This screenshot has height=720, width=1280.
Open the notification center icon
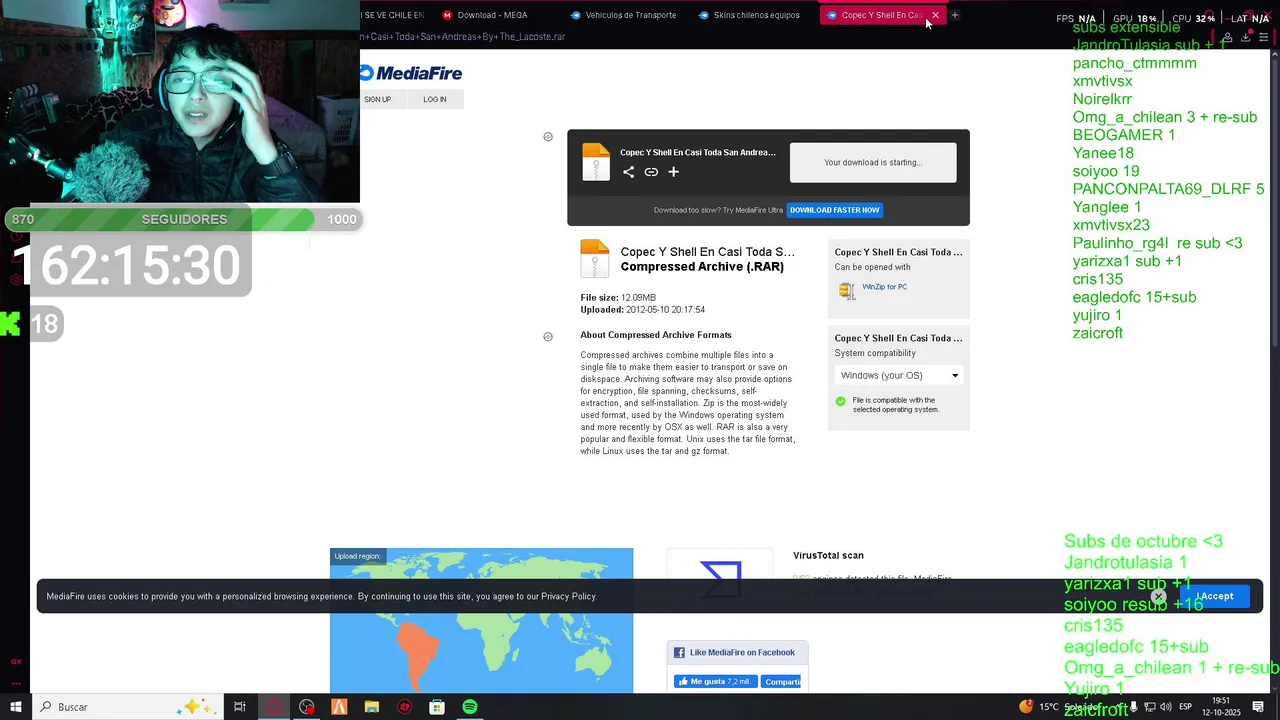click(x=1258, y=707)
